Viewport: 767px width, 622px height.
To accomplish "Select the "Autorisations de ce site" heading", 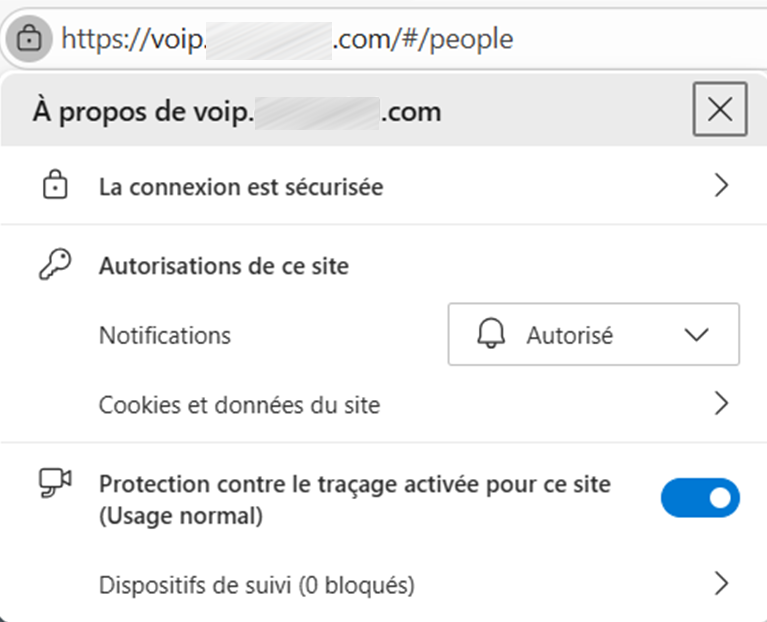I will pos(223,266).
